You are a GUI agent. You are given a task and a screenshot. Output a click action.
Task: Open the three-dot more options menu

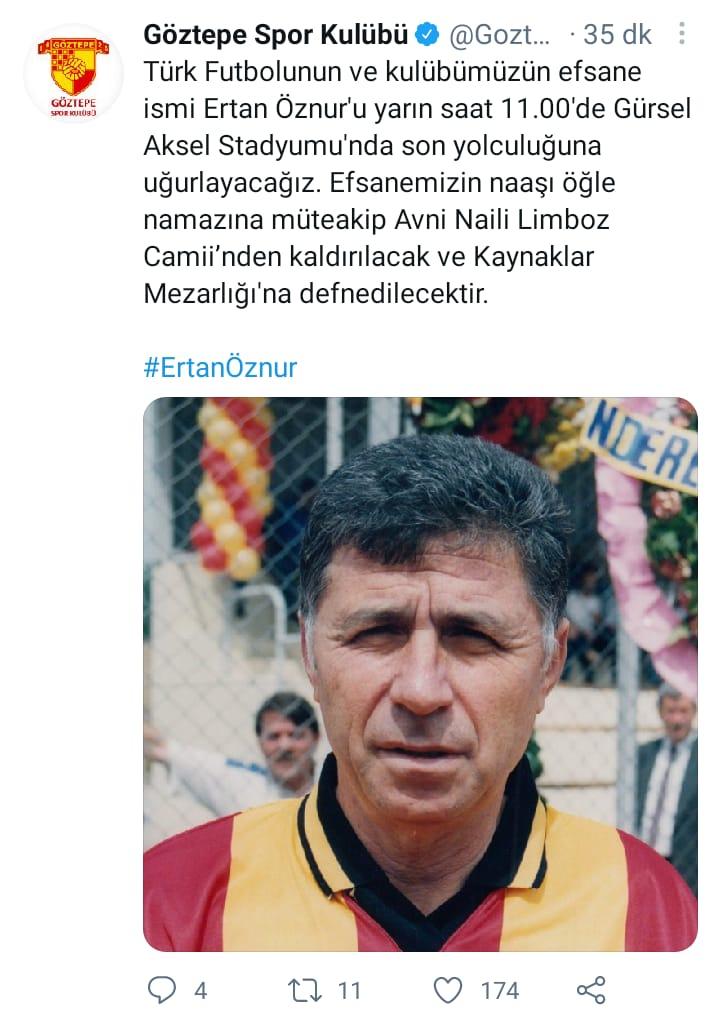tap(682, 33)
